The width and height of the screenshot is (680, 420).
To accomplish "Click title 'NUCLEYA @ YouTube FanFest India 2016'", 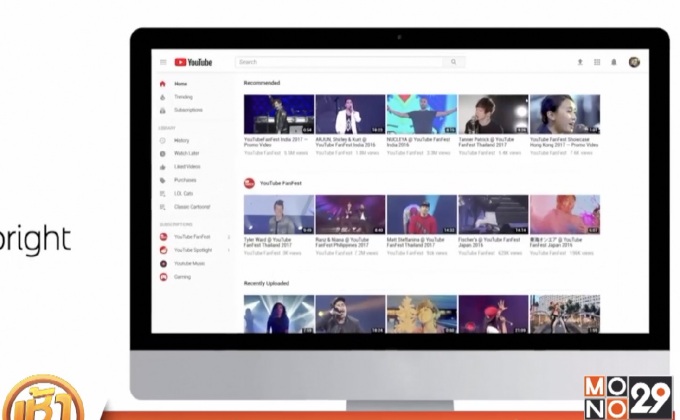I will pos(418,142).
